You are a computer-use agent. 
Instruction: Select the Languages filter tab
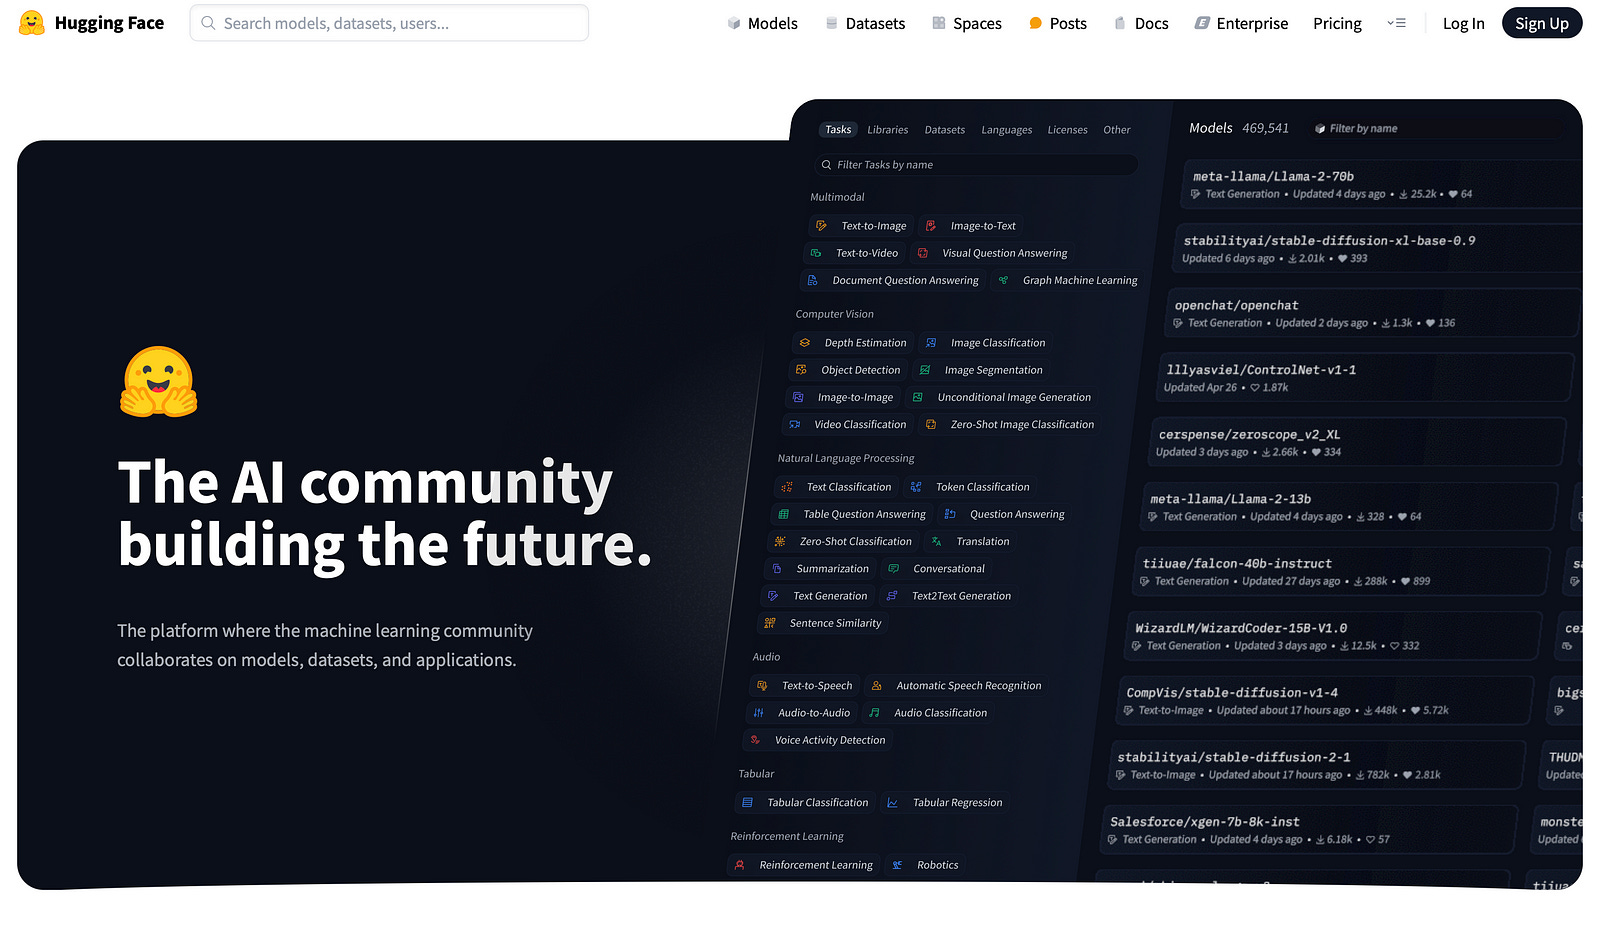tap(1006, 130)
